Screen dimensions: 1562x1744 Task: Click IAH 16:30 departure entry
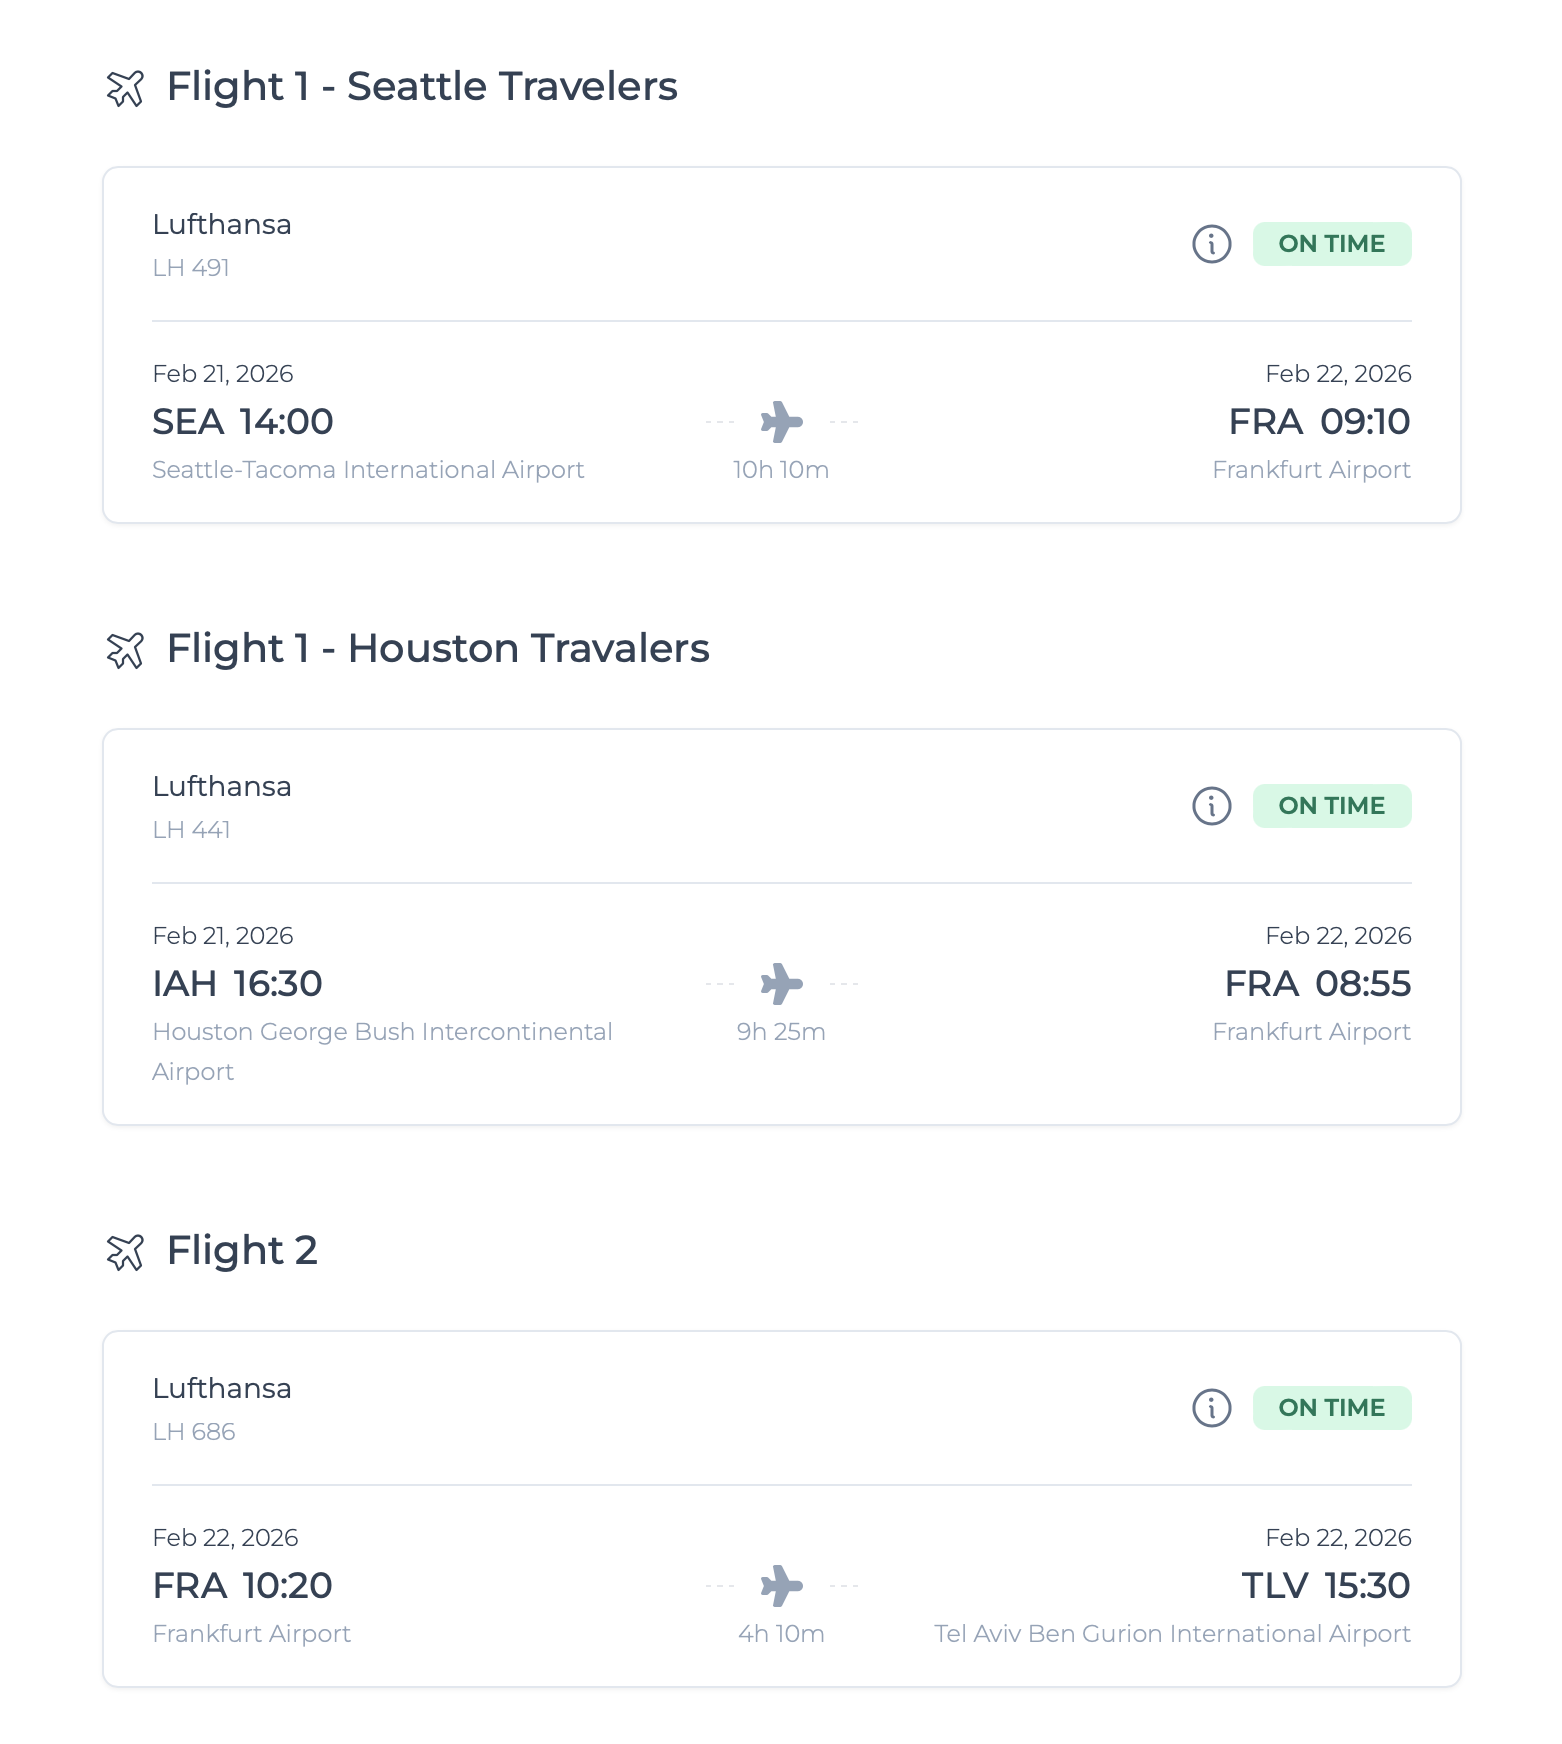(x=237, y=984)
